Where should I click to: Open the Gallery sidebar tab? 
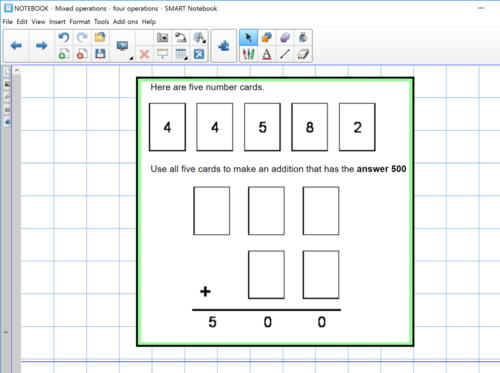[7, 84]
